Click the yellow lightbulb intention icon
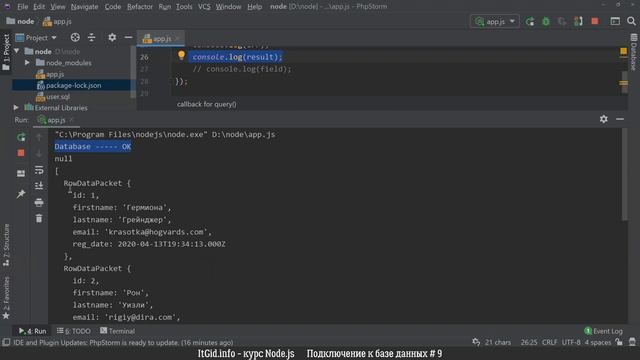The height and width of the screenshot is (360, 640). click(x=181, y=56)
